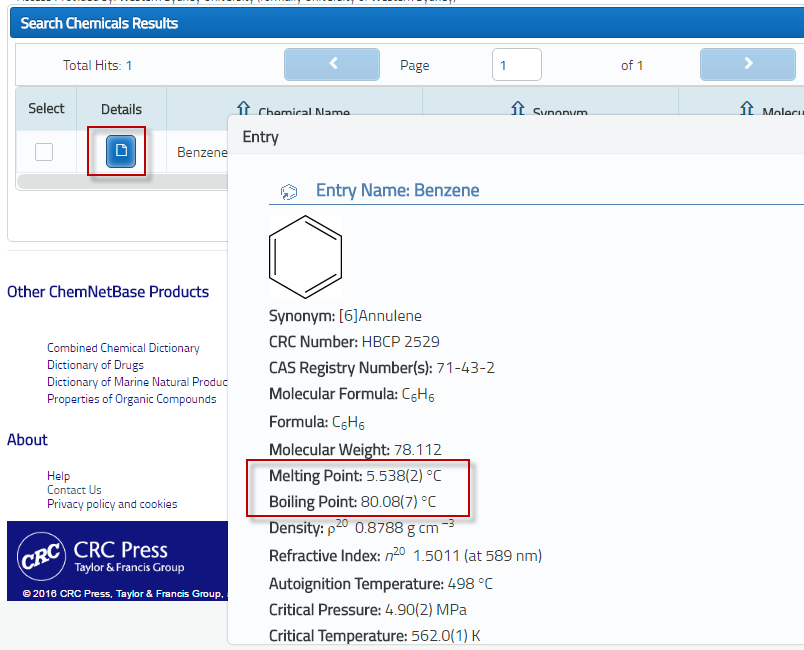Screen dimensions: 804x650
Task: Click Molecular Formula C6H6 line
Action: pyautogui.click(x=352, y=395)
